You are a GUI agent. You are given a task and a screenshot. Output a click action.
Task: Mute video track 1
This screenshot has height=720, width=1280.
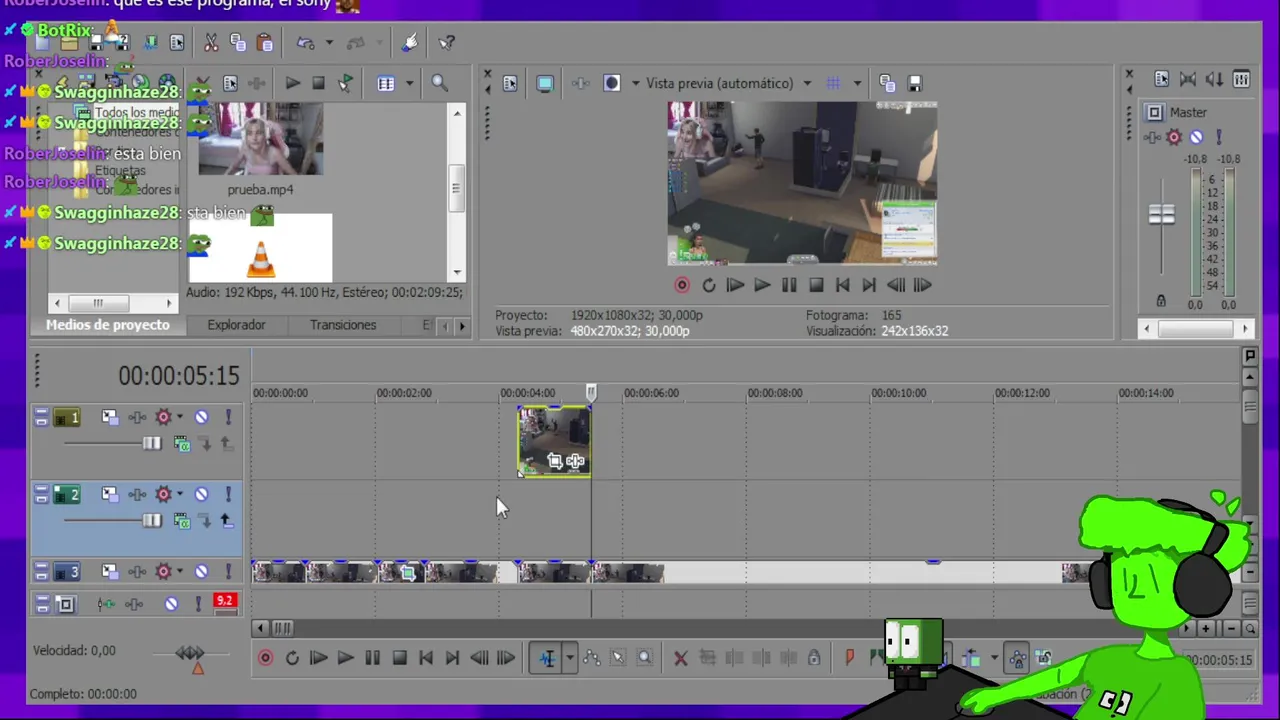coord(201,417)
